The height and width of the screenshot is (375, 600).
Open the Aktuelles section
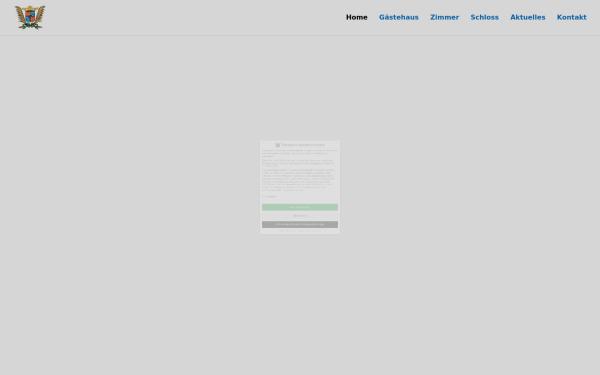[528, 17]
